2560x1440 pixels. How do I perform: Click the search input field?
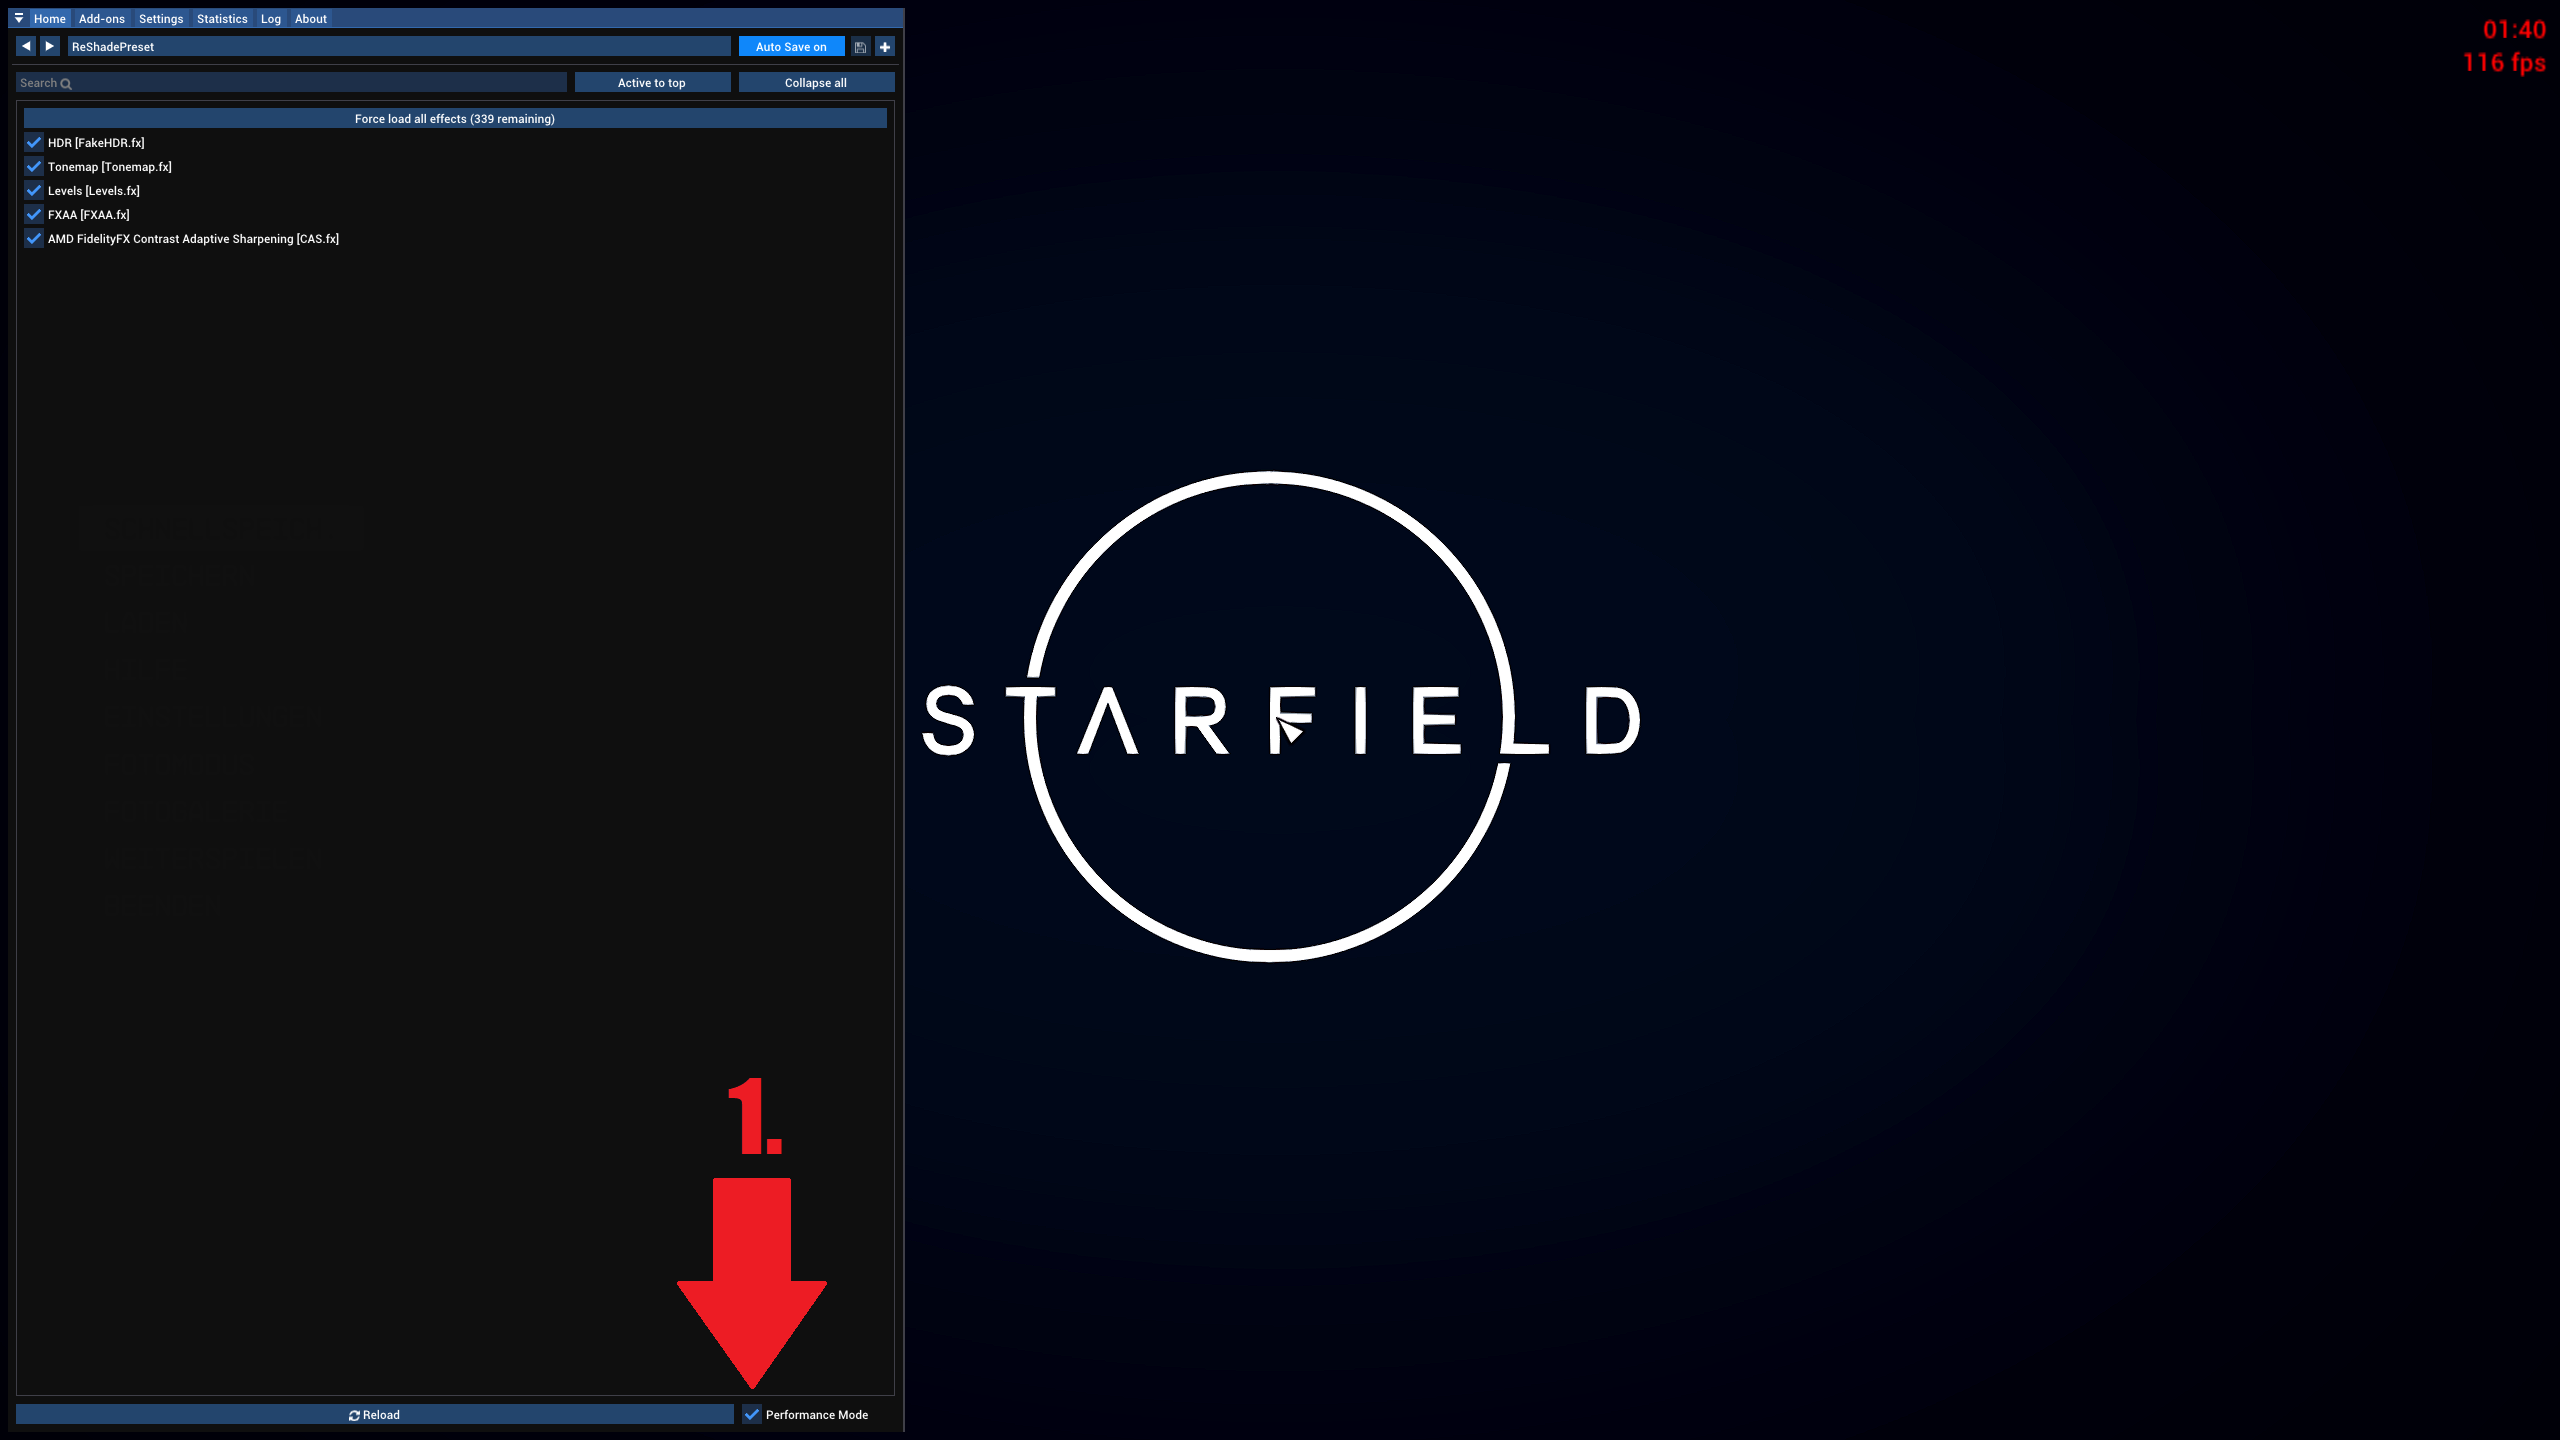292,81
